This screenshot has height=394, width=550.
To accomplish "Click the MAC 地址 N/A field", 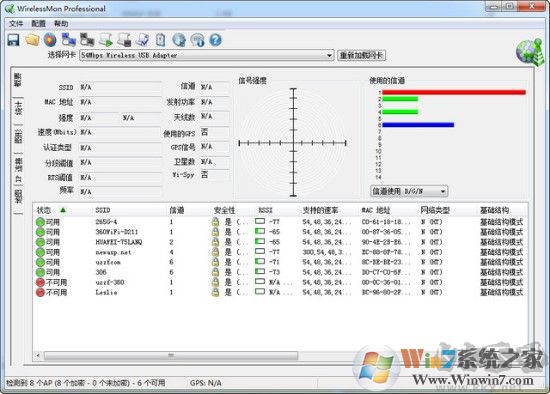I will pyautogui.click(x=120, y=102).
